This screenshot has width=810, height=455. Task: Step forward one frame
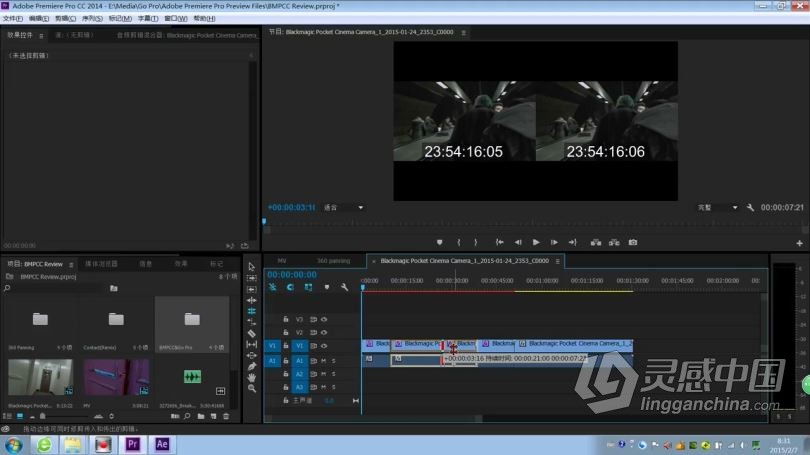(x=554, y=242)
